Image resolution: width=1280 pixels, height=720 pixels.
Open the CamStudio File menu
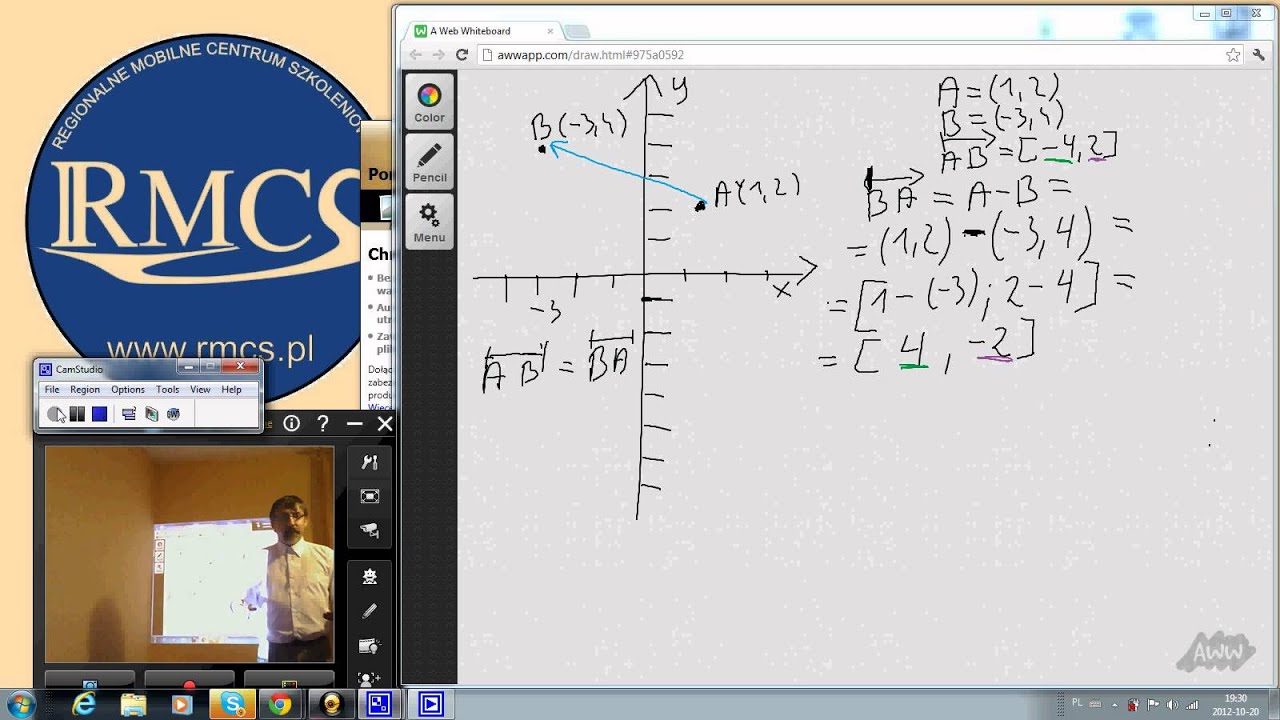pos(52,389)
